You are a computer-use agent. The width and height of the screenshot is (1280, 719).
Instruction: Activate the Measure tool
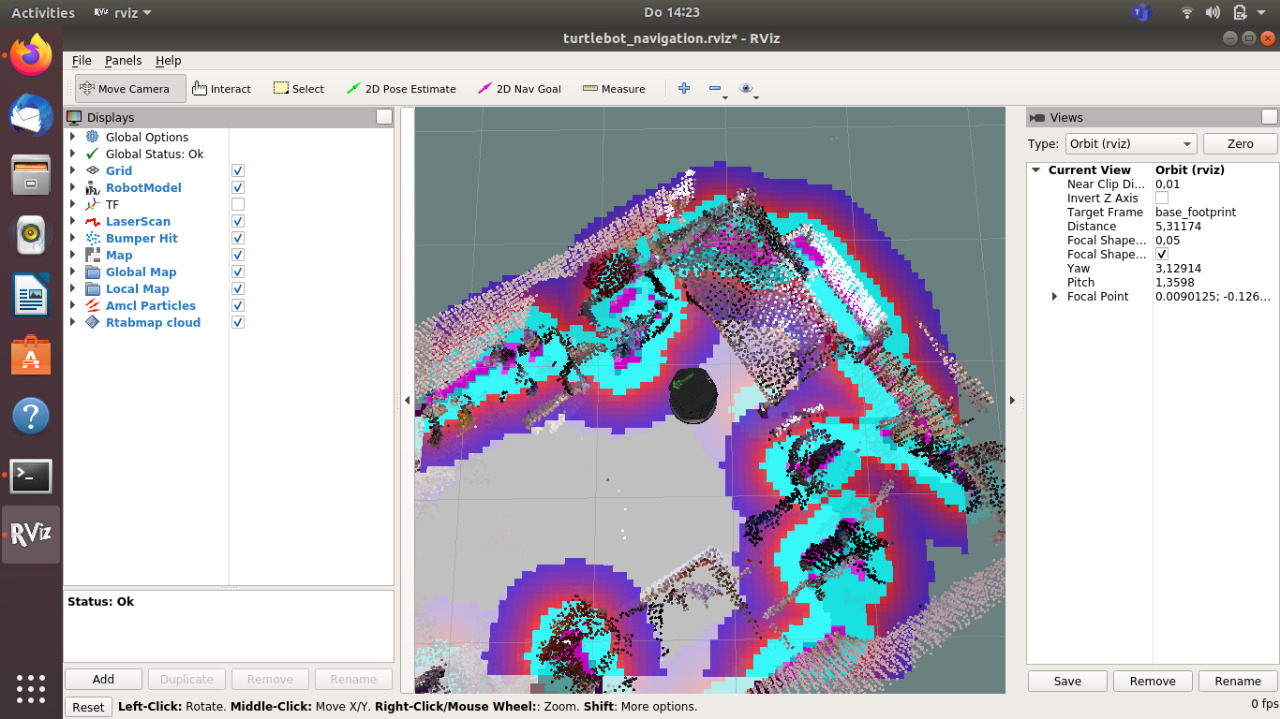(614, 89)
